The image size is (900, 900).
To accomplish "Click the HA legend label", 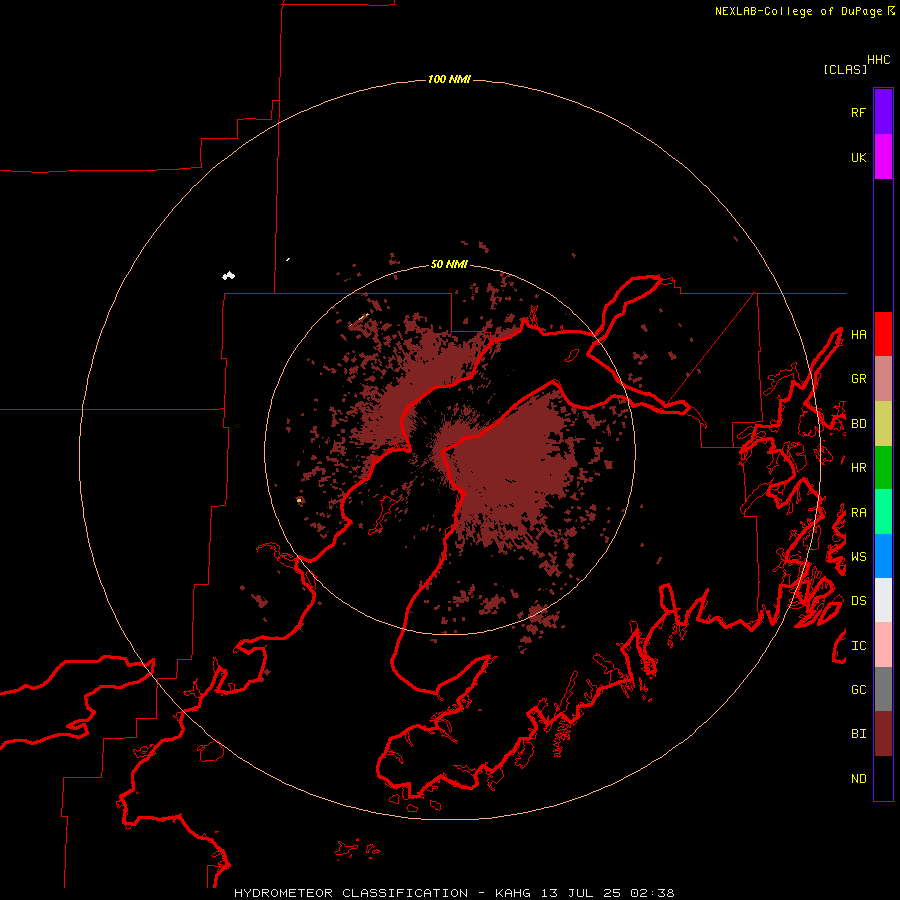I will click(858, 335).
